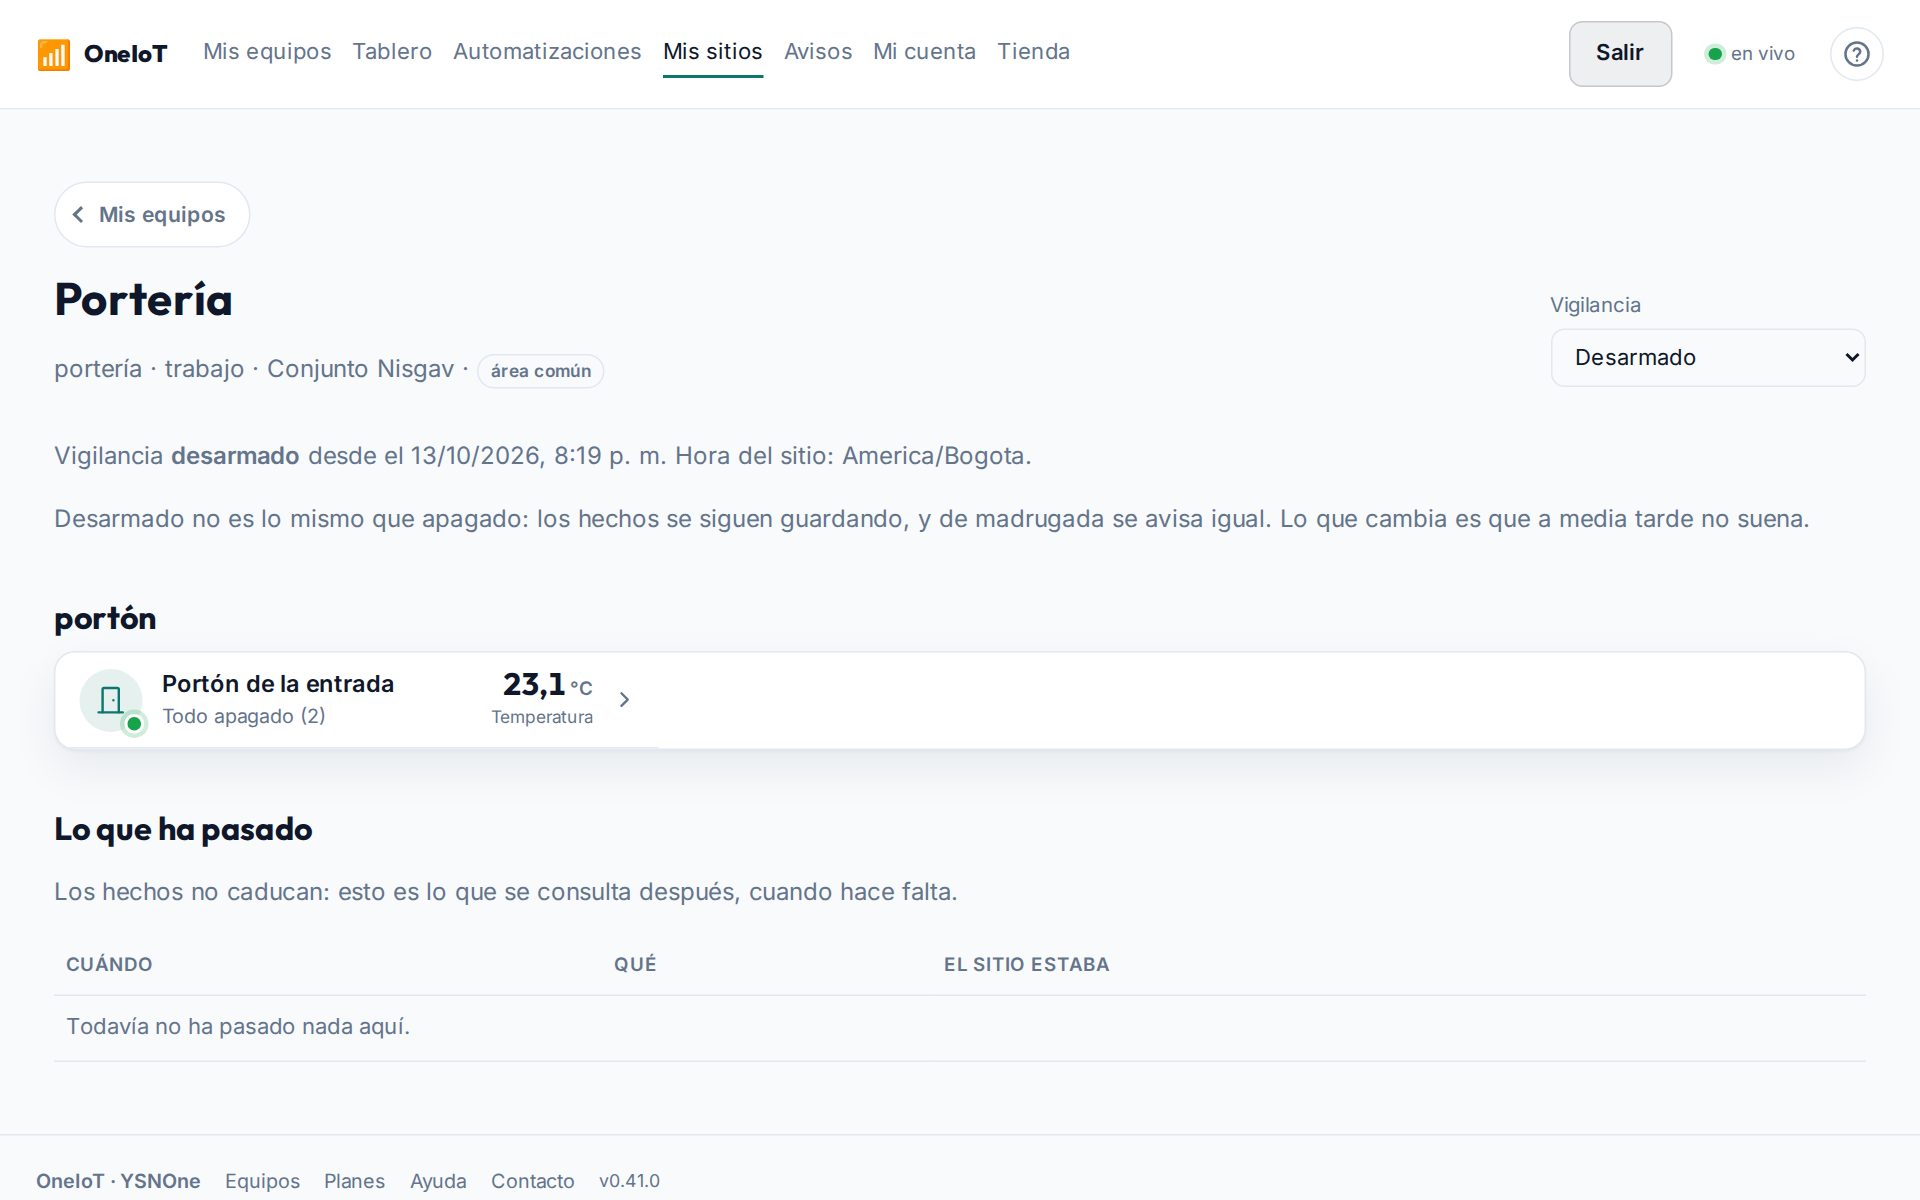Screen dimensions: 1920x1200
Task: Open the Tienda page
Action: [1033, 52]
